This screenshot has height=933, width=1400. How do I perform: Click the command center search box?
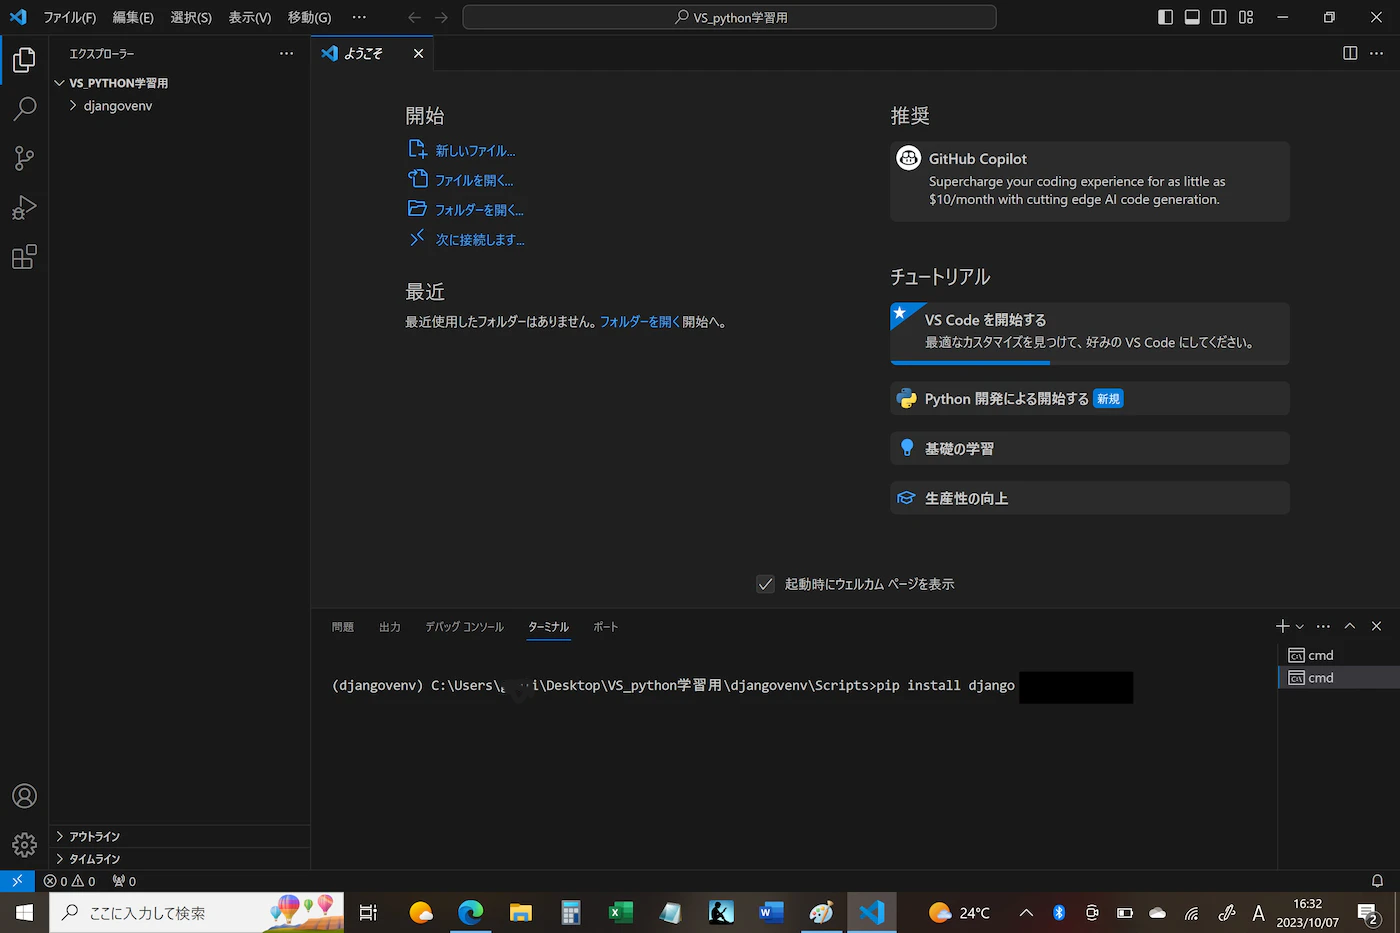[730, 17]
